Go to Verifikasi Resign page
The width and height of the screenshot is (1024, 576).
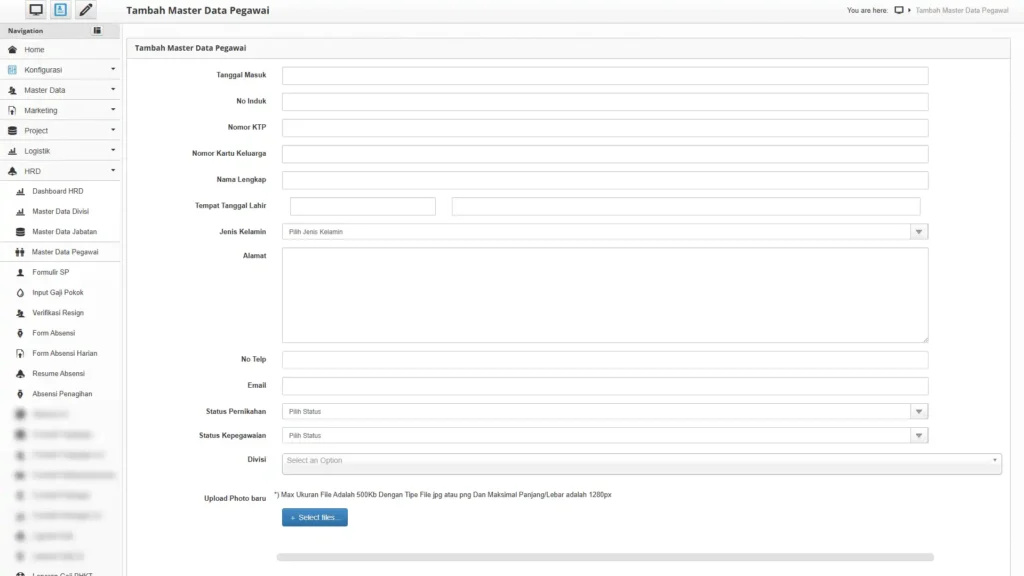[58, 313]
